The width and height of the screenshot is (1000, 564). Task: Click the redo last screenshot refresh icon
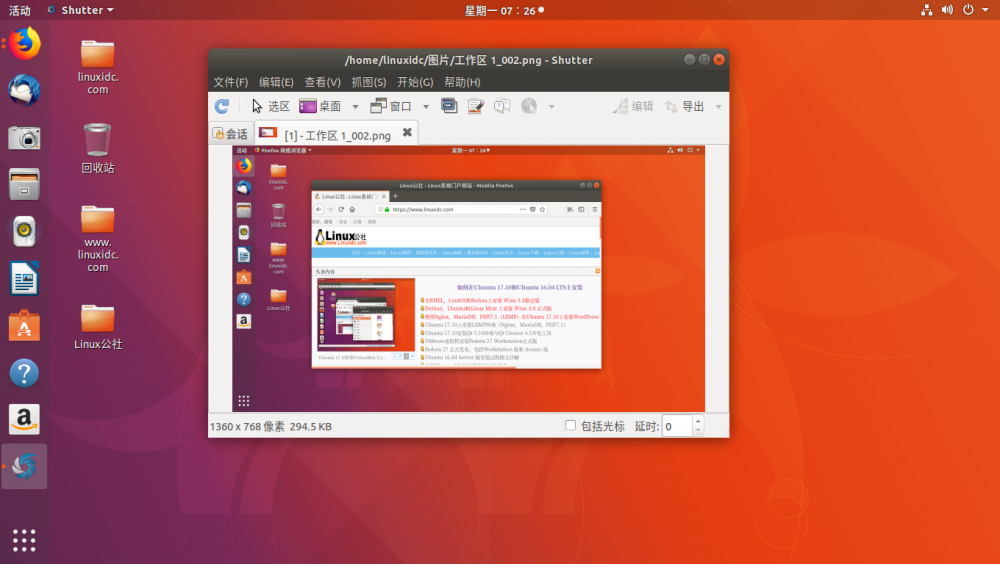(x=222, y=106)
